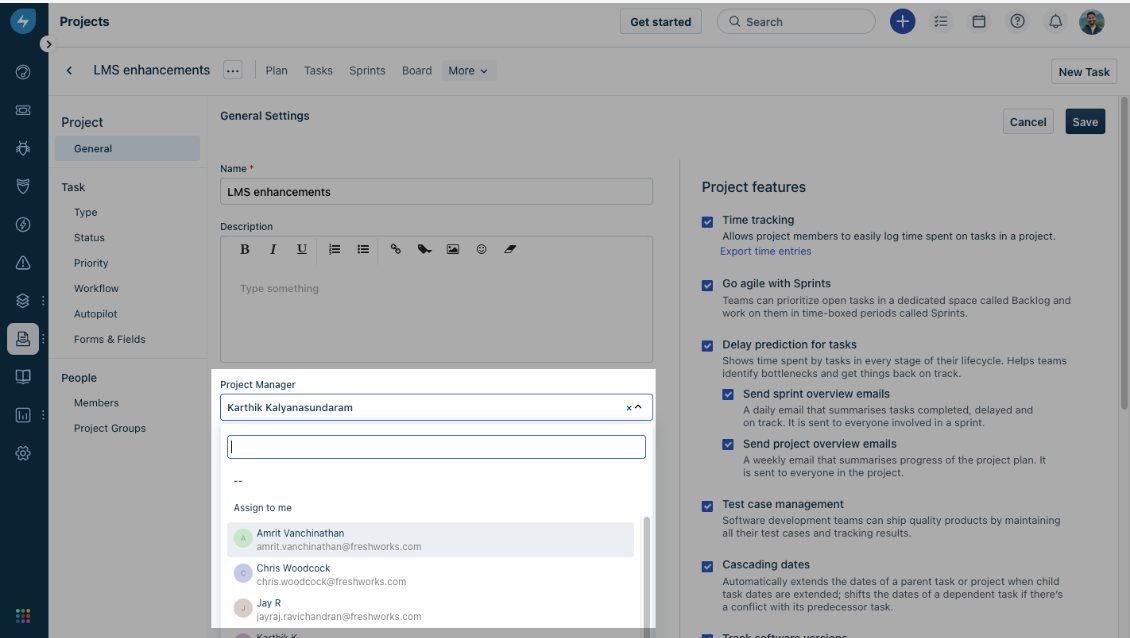Open Export time entries link
Viewport: 1130px width, 638px height.
(x=765, y=252)
